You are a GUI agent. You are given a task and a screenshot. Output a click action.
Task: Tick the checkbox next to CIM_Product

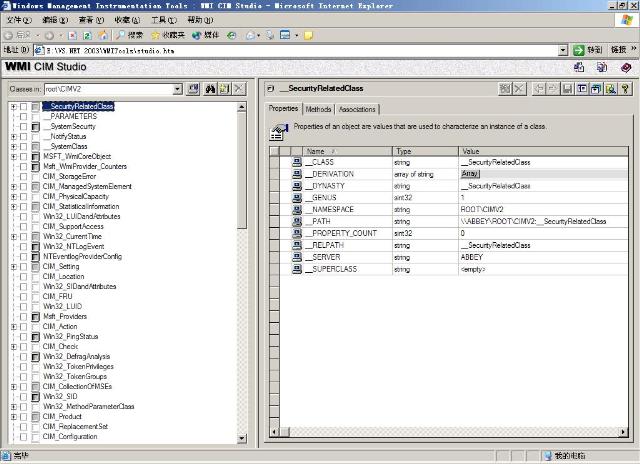[24, 417]
